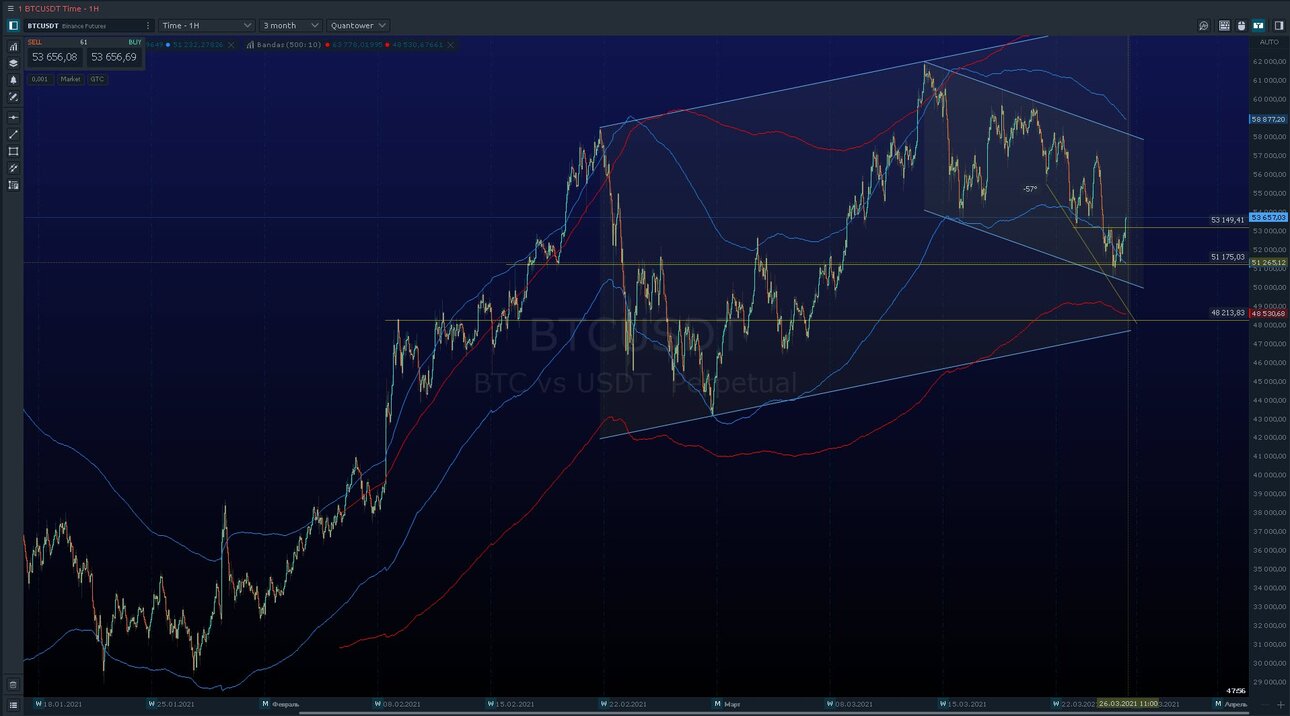The image size is (1290, 716).
Task: Click the 51 175,03 horizontal line label
Action: [1227, 257]
